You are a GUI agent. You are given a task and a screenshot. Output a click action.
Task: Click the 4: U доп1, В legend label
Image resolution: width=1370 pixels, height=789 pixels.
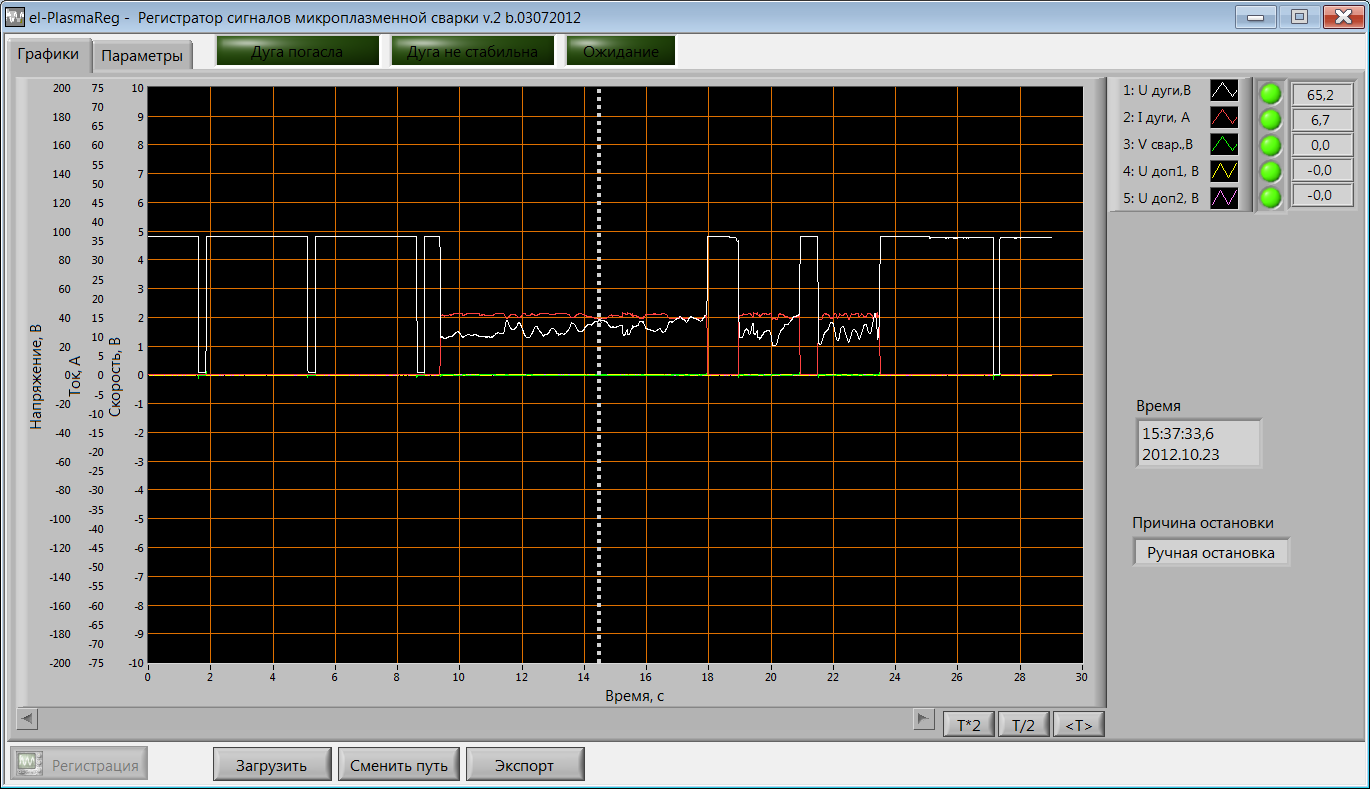[x=1160, y=171]
